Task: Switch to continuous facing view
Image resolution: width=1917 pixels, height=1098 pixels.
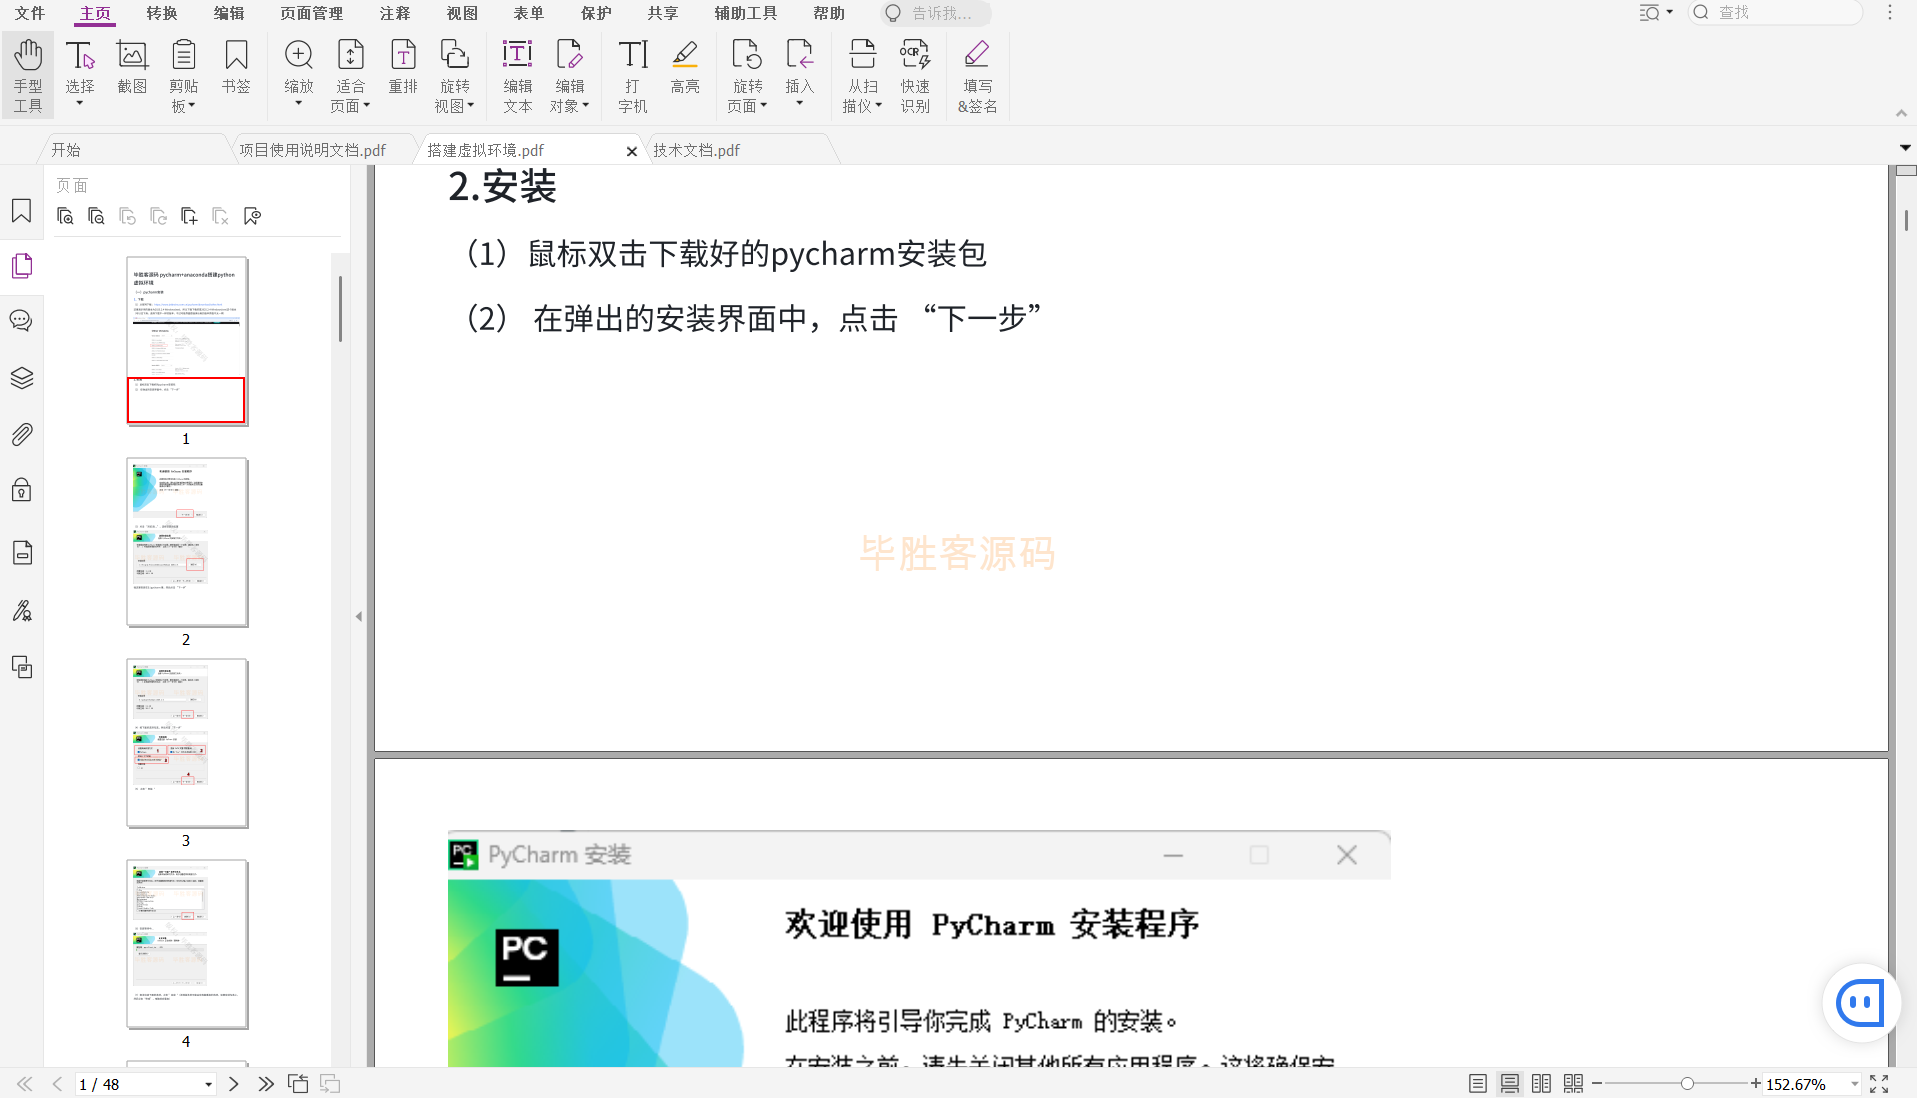Action: (x=1574, y=1084)
